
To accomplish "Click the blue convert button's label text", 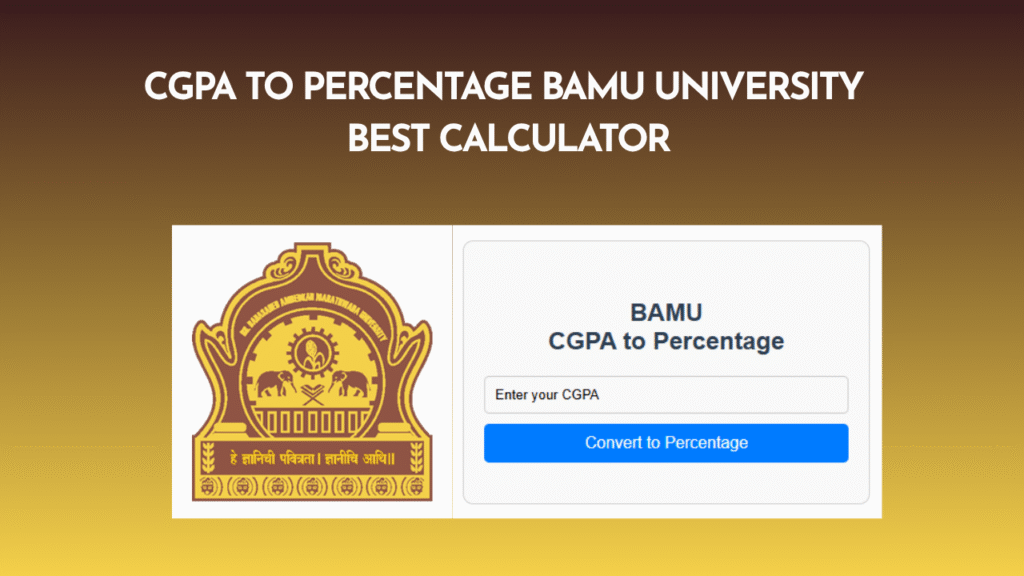I will click(666, 442).
